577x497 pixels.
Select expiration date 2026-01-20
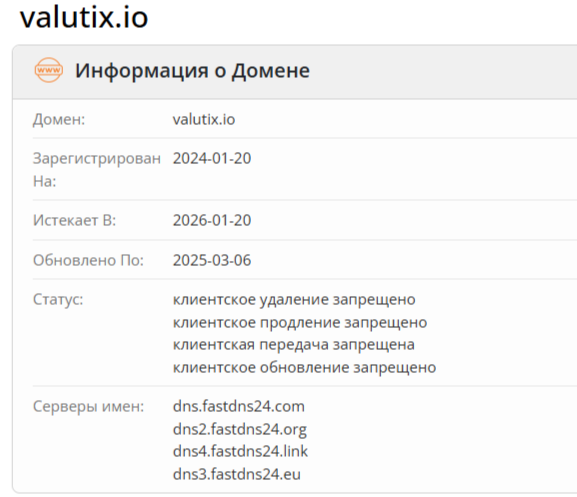[212, 220]
